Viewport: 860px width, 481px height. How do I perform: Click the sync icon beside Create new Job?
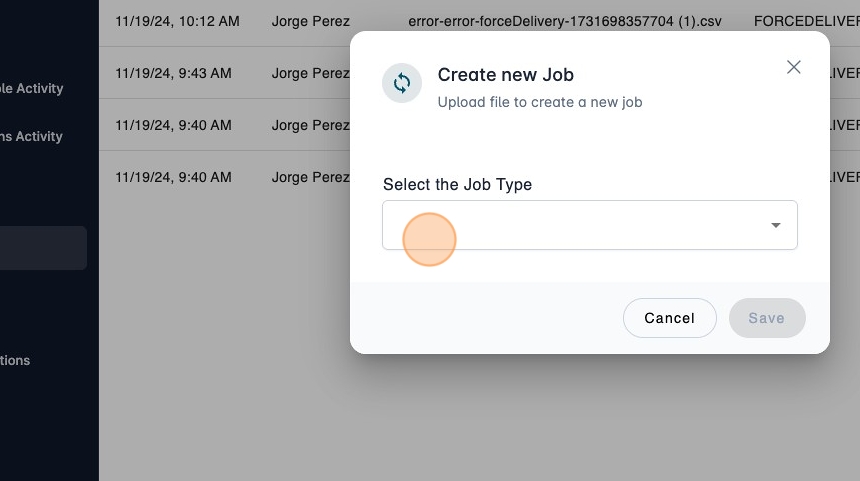coord(402,83)
